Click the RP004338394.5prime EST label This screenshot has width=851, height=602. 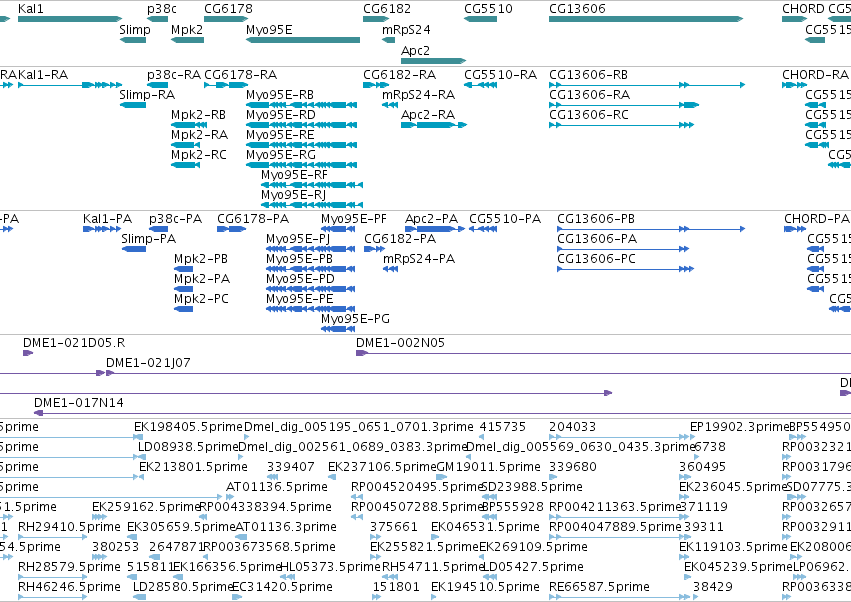(265, 507)
